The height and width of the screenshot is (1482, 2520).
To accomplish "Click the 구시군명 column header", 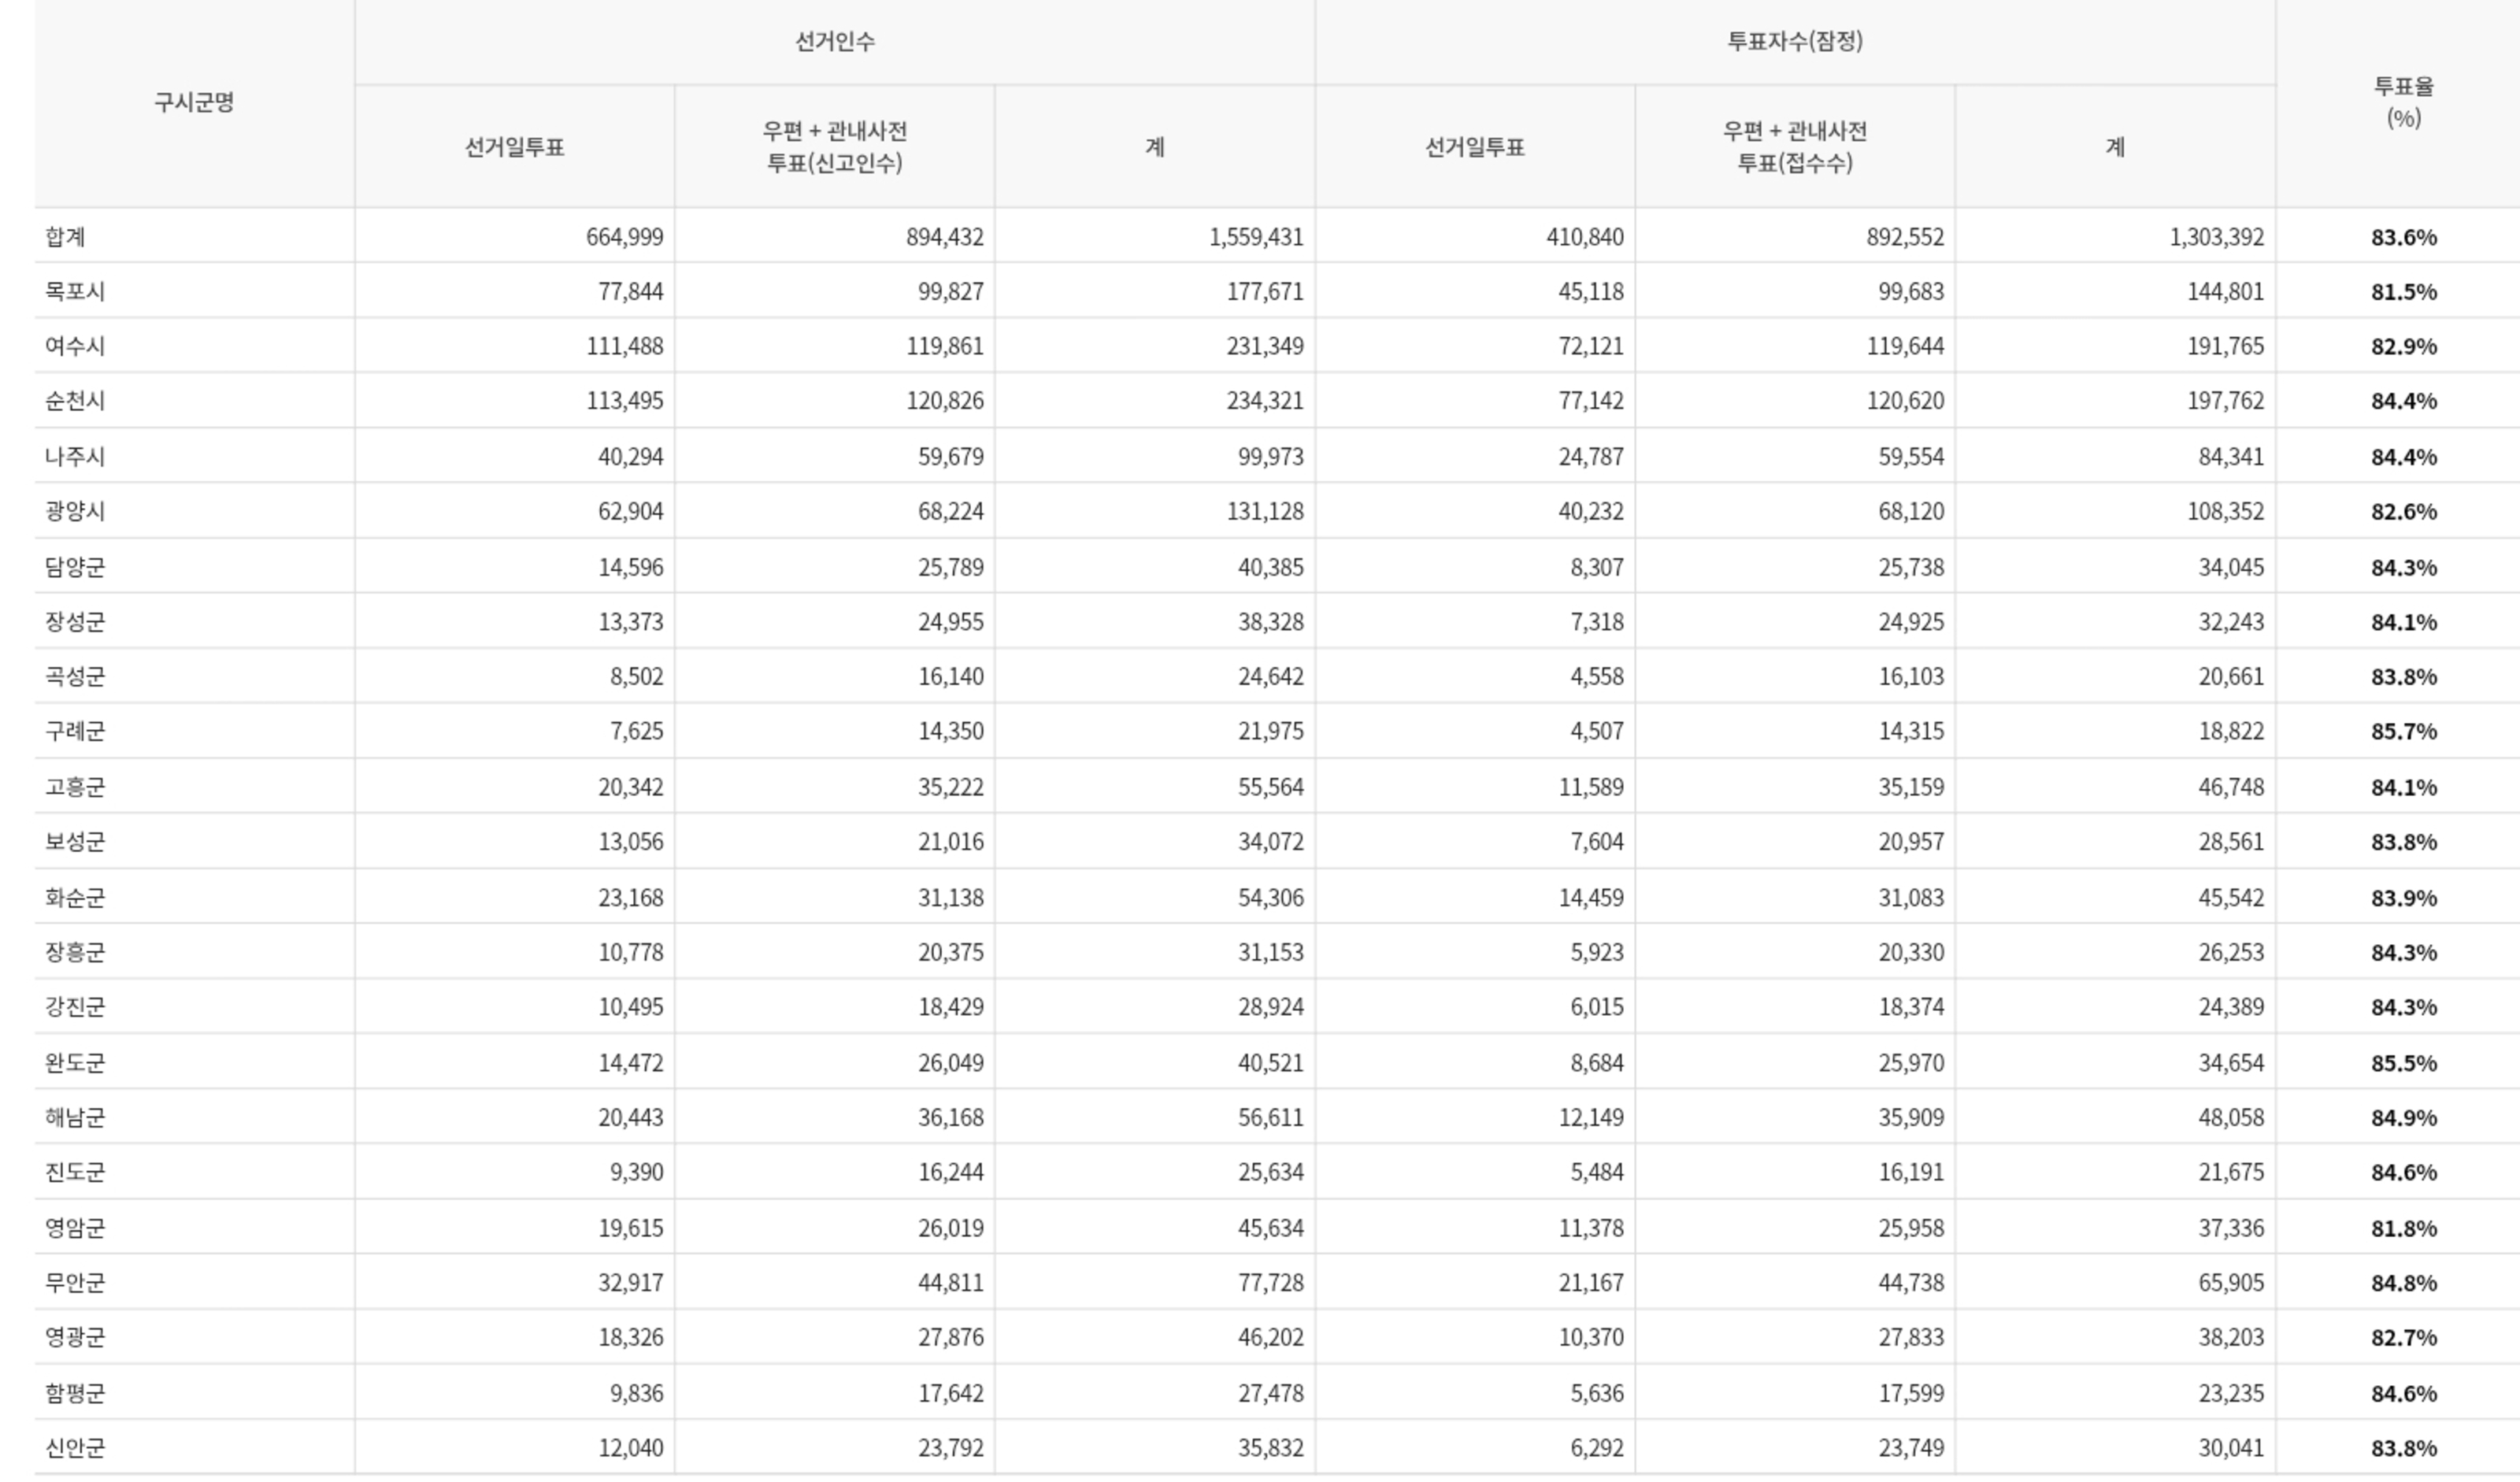I will point(194,102).
